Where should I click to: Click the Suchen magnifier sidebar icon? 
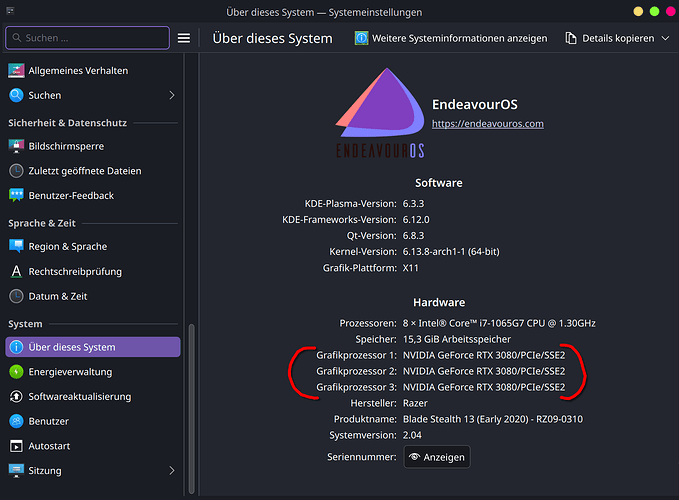16,95
